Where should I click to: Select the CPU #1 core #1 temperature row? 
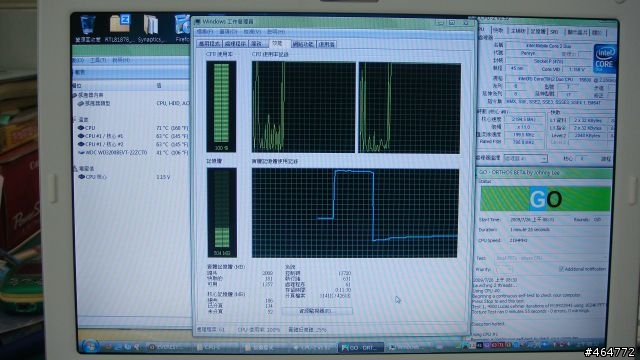coord(133,136)
